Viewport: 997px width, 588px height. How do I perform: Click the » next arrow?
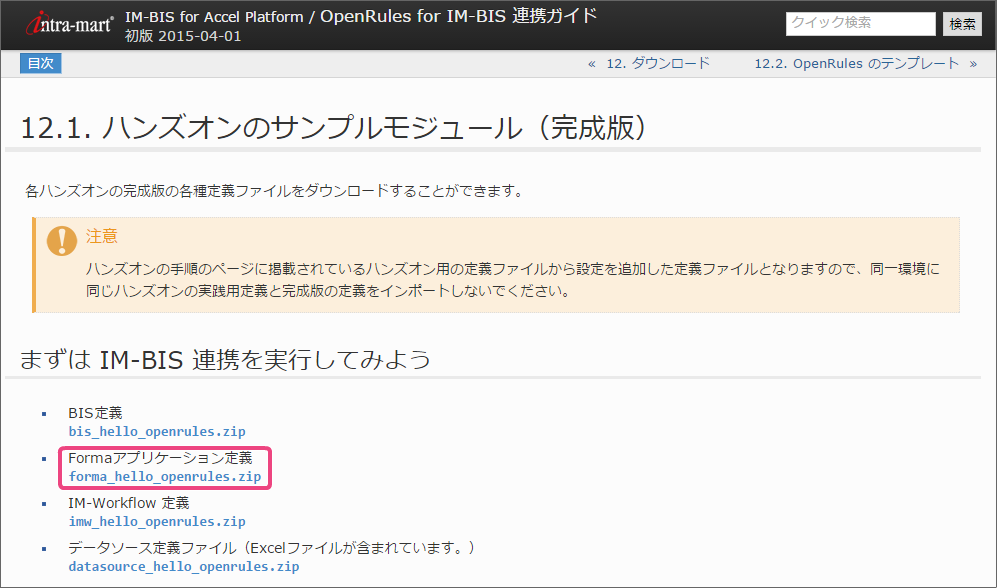(x=973, y=64)
